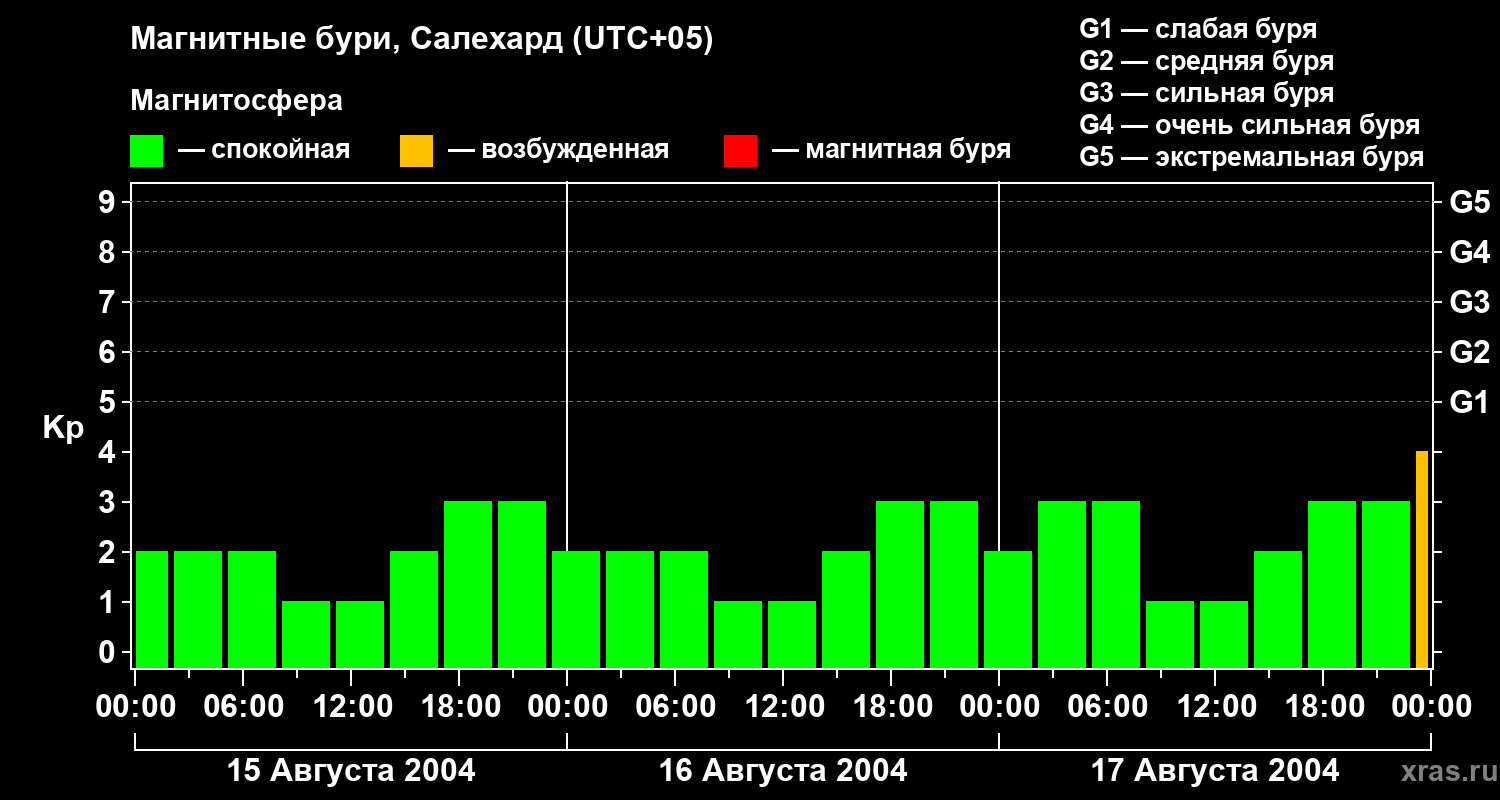This screenshot has height=800, width=1500.
Task: Click the green спокойная legend swatch
Action: tap(147, 150)
